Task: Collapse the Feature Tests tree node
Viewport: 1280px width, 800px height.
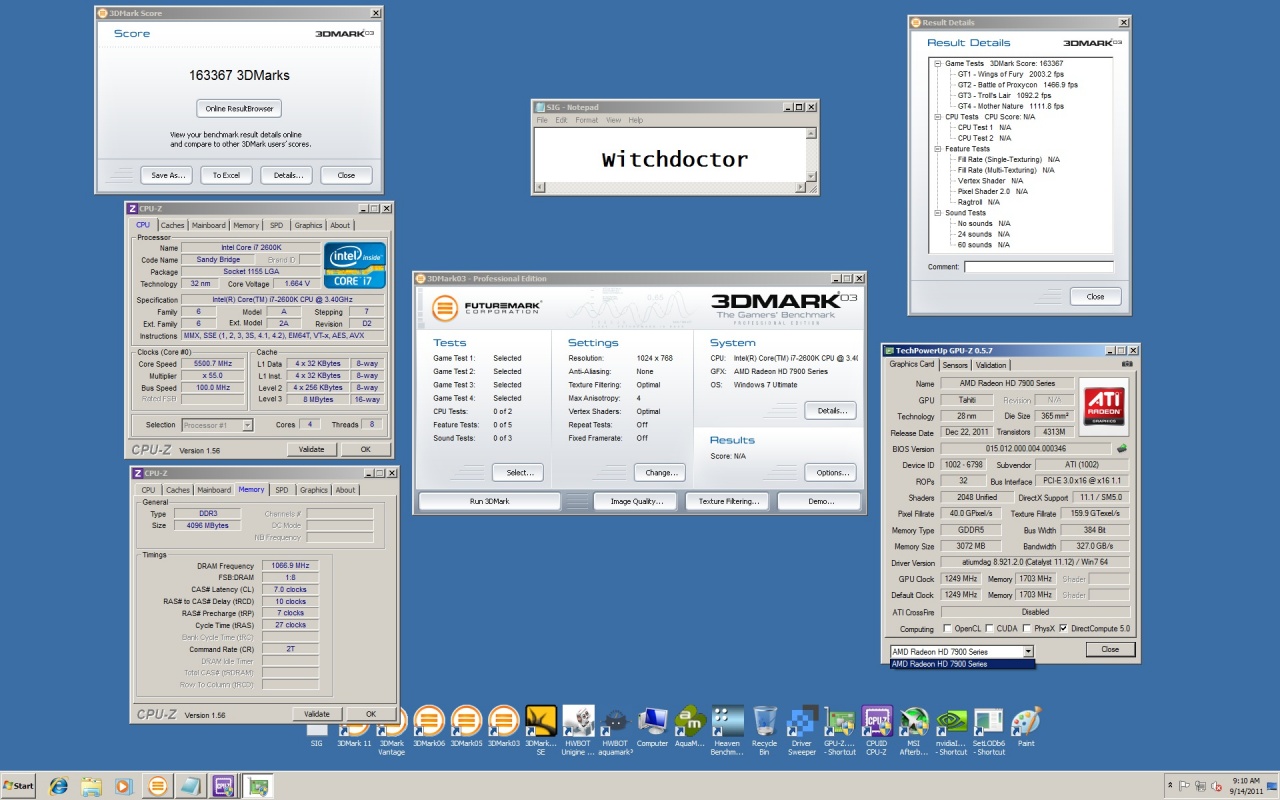Action: (x=938, y=149)
